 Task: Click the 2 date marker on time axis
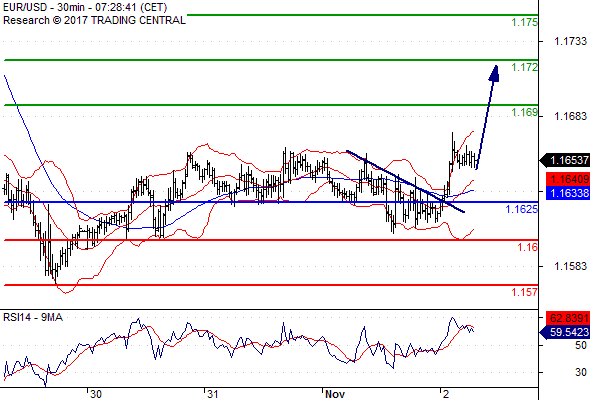(x=446, y=394)
